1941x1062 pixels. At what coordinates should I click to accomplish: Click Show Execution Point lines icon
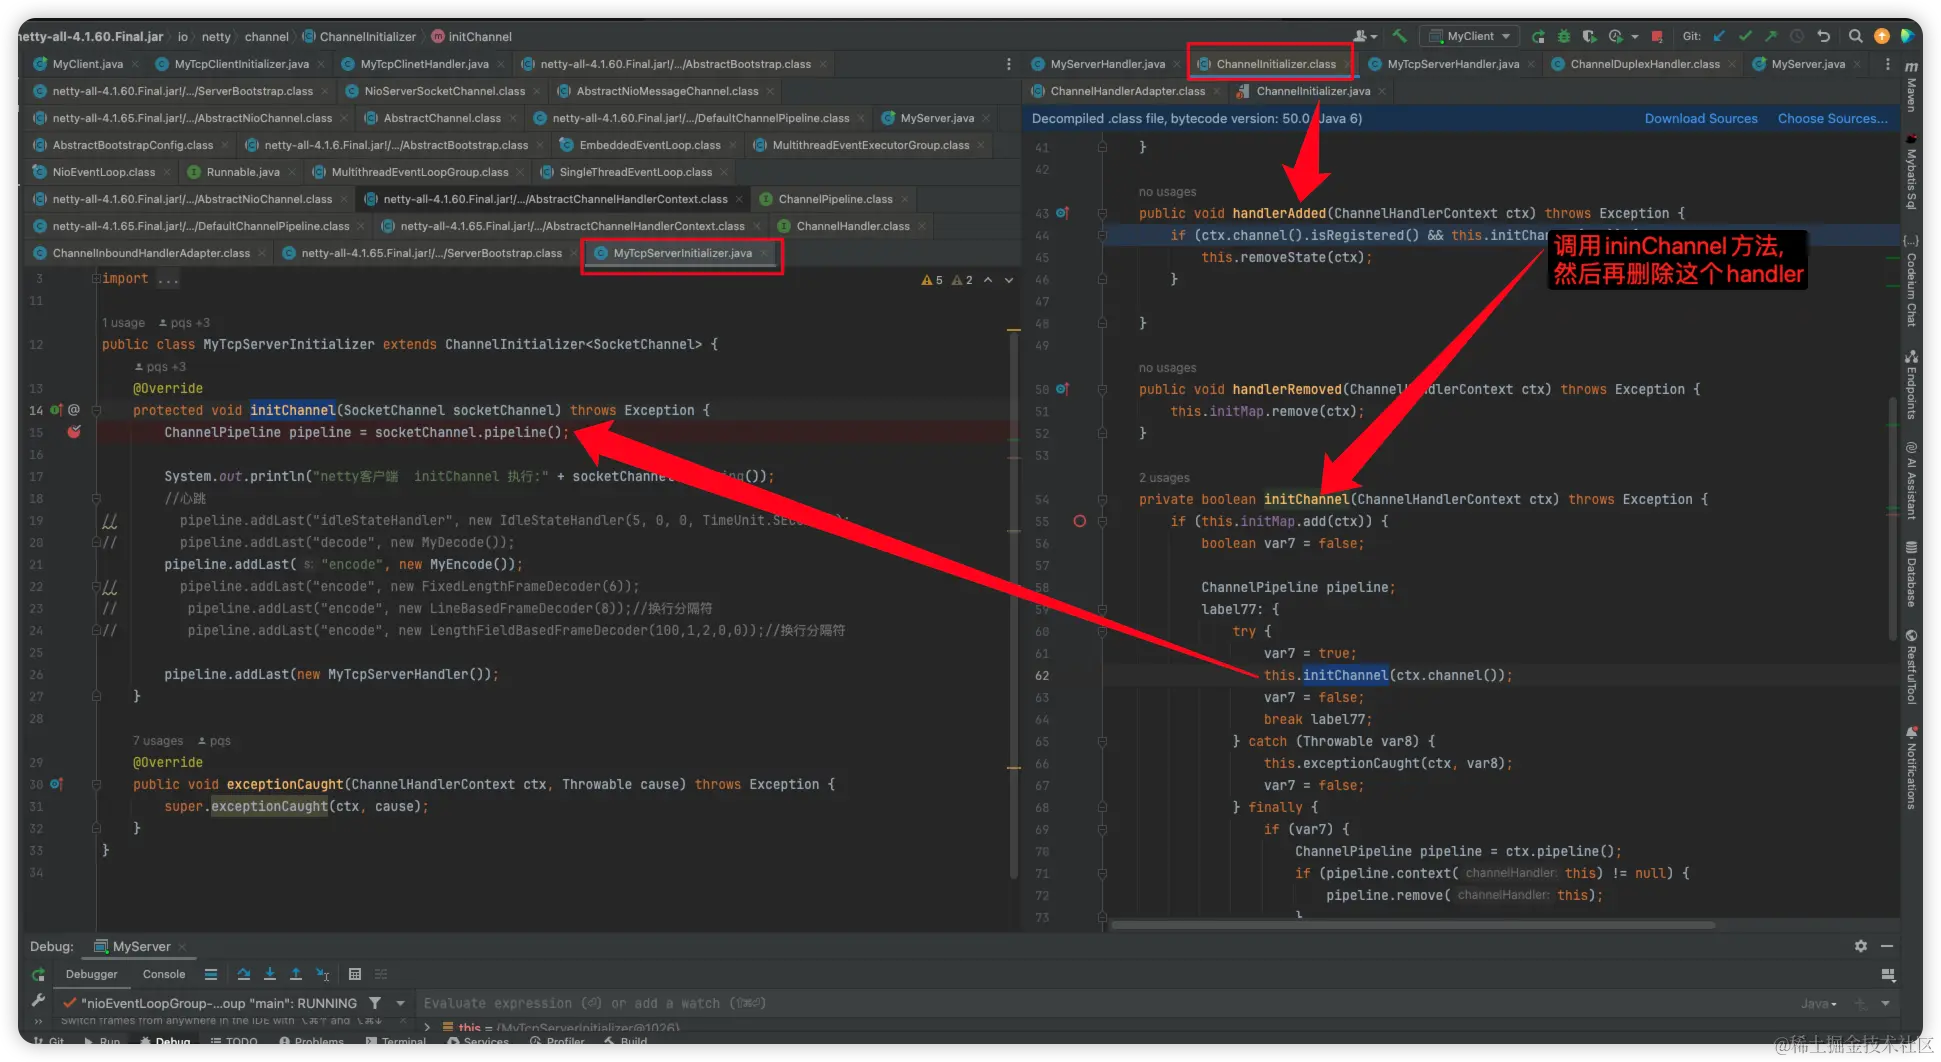tap(211, 974)
